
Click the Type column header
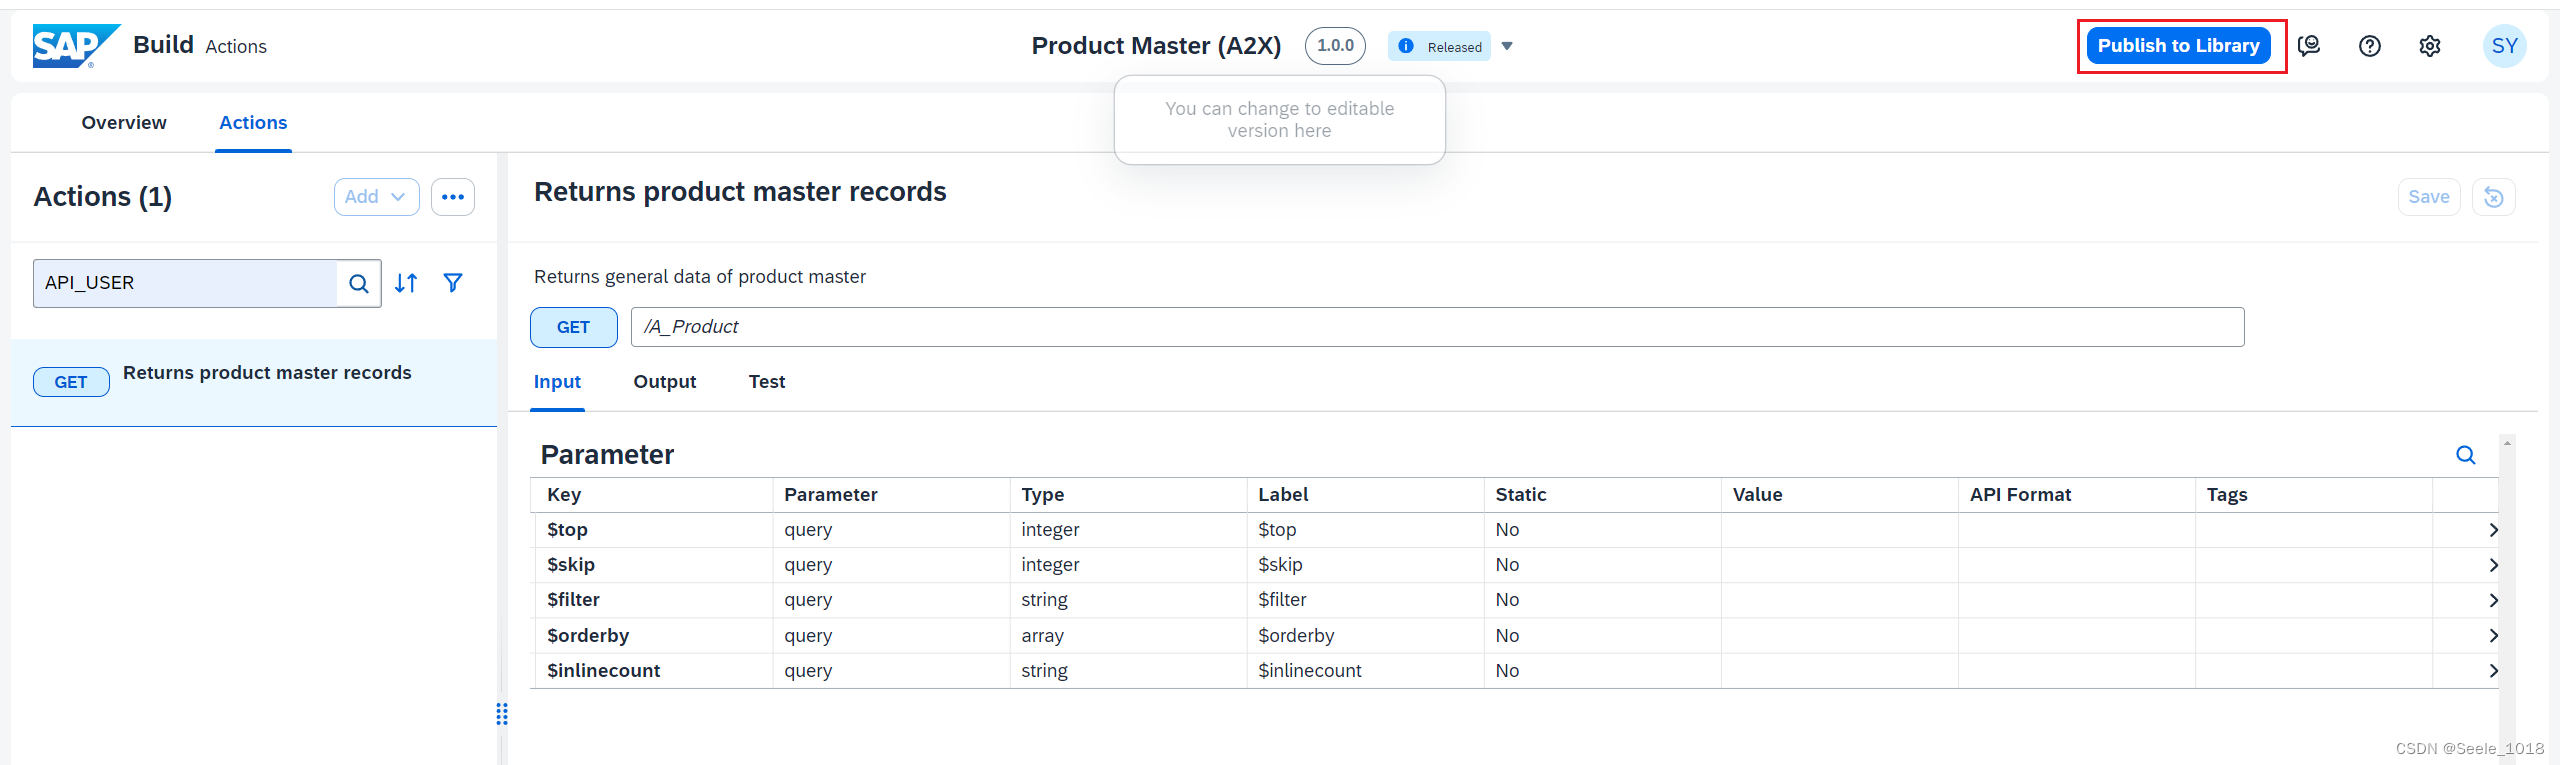tap(1128, 495)
